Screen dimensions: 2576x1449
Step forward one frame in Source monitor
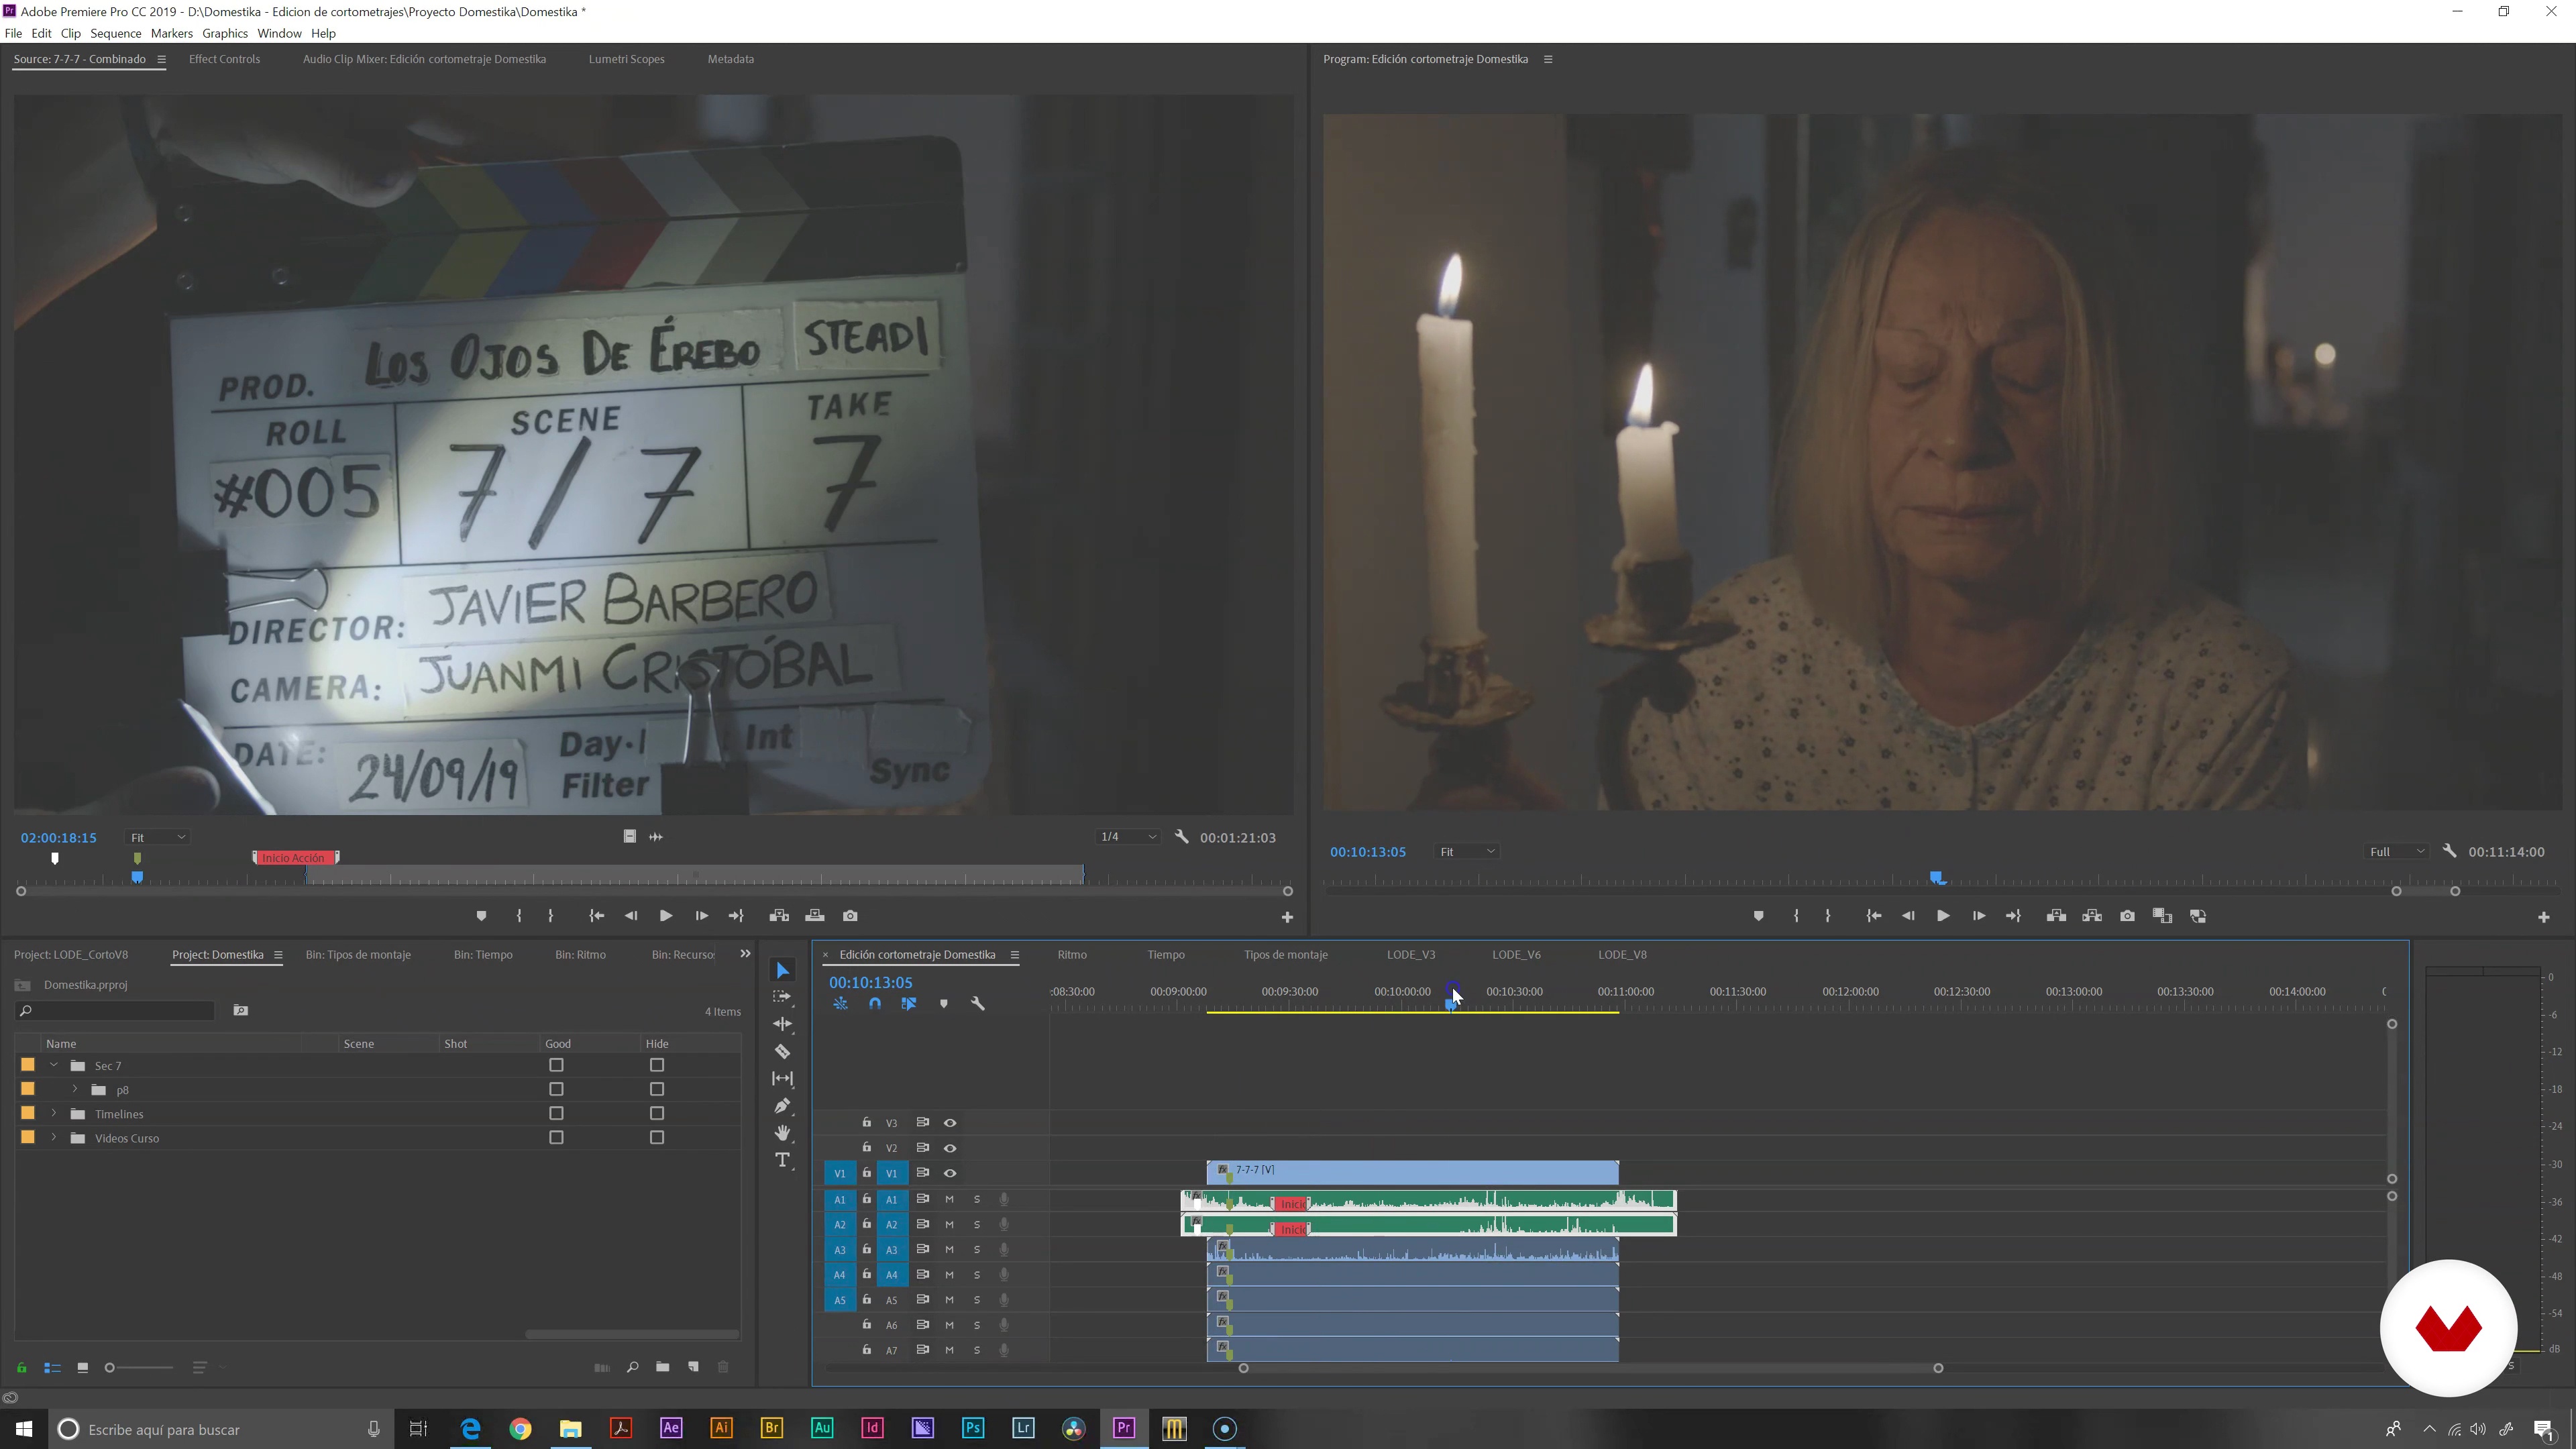701,916
